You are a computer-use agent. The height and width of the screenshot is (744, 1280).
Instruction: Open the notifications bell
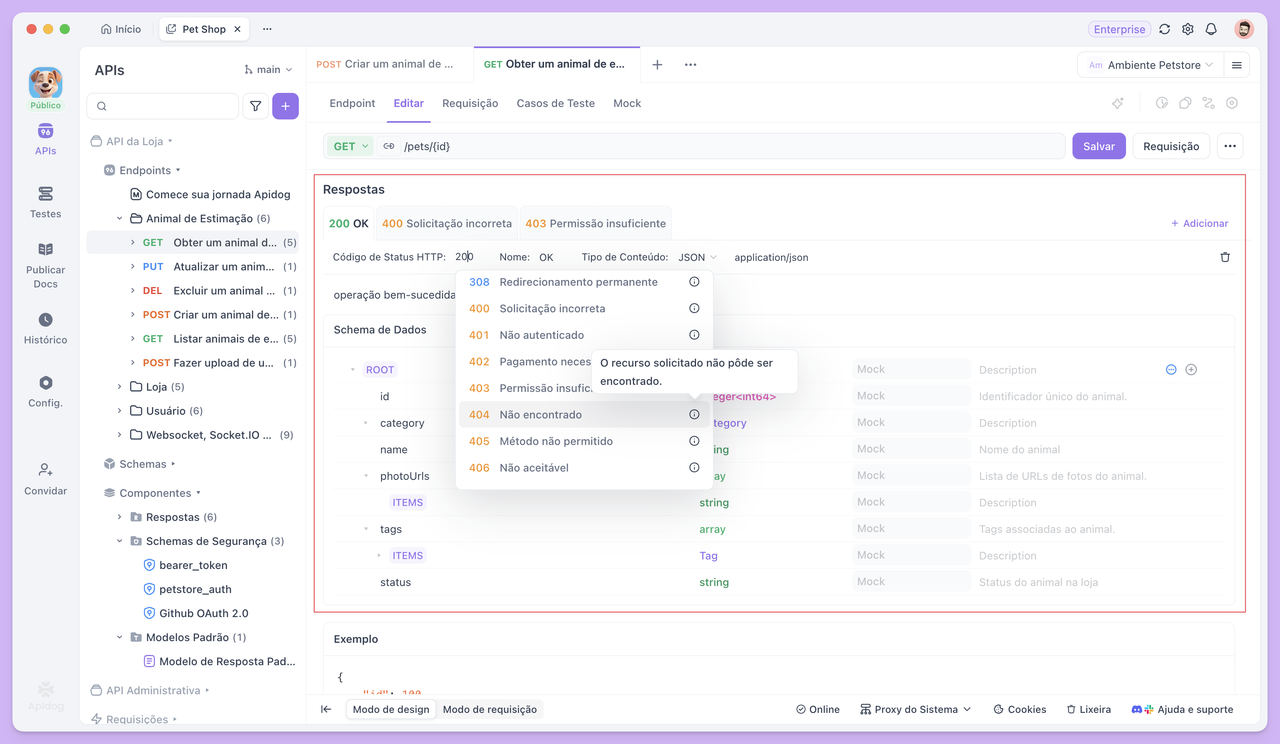tap(1211, 29)
